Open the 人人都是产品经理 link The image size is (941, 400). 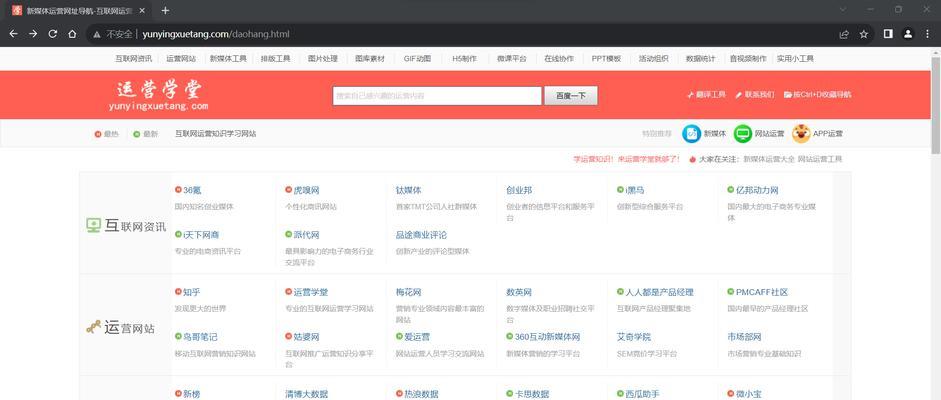coord(660,292)
